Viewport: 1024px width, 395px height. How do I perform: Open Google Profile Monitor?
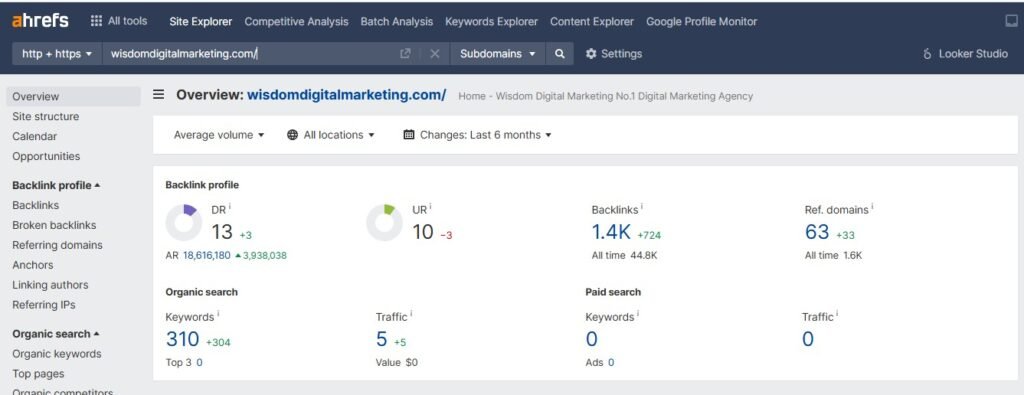[701, 22]
